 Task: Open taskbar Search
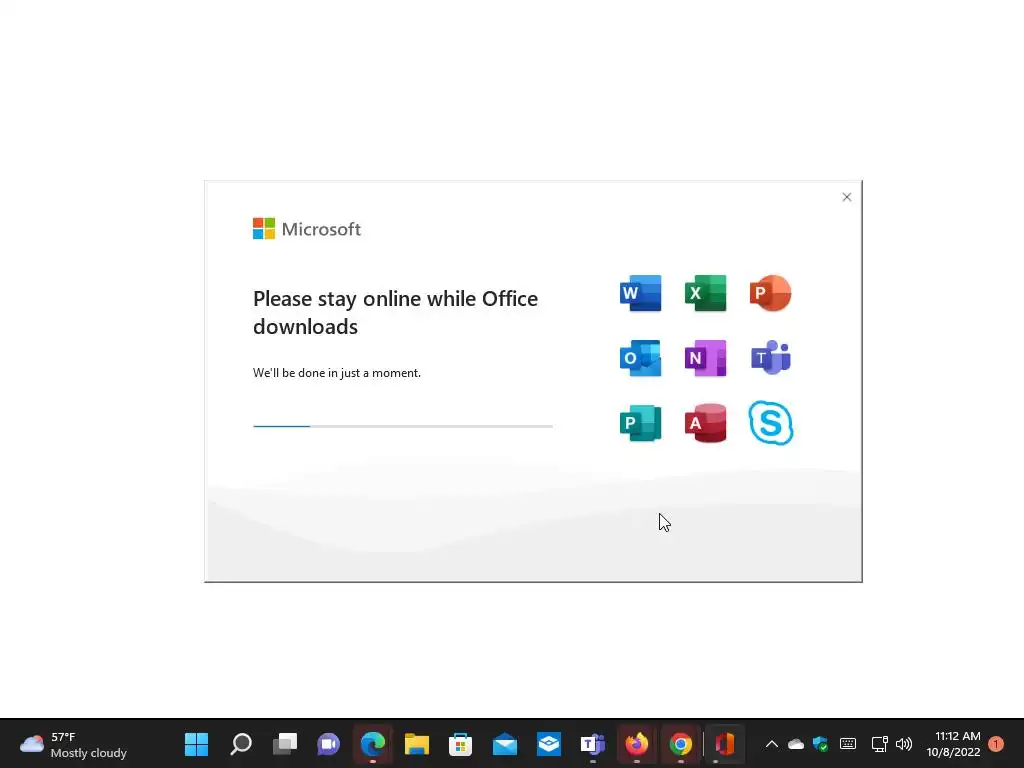pos(241,744)
